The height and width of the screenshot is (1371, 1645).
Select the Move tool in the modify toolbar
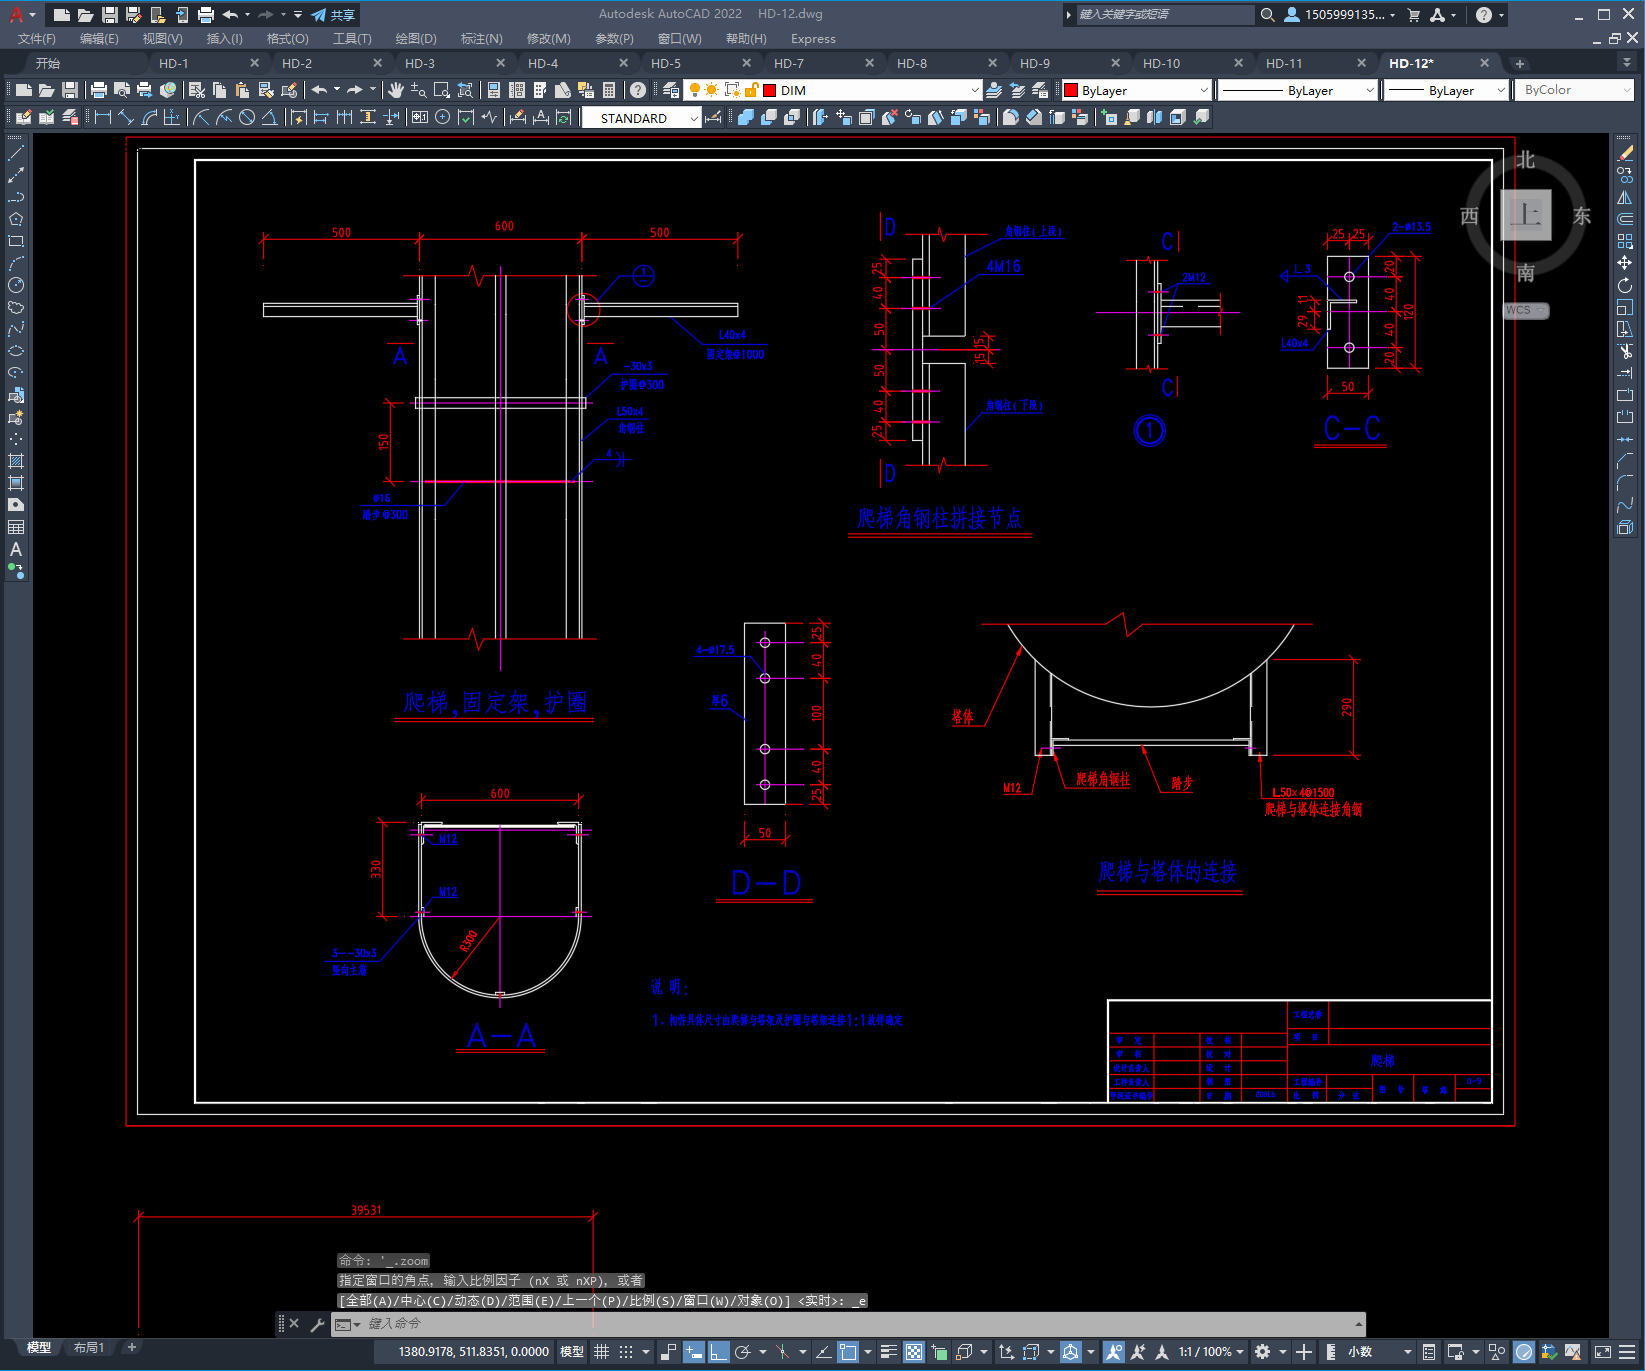click(x=1625, y=263)
